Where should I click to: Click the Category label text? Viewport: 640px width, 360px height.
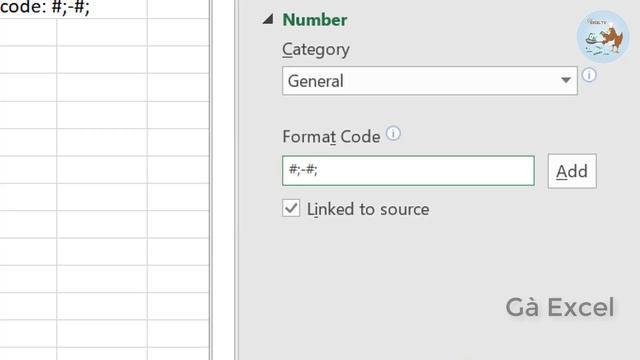[316, 50]
